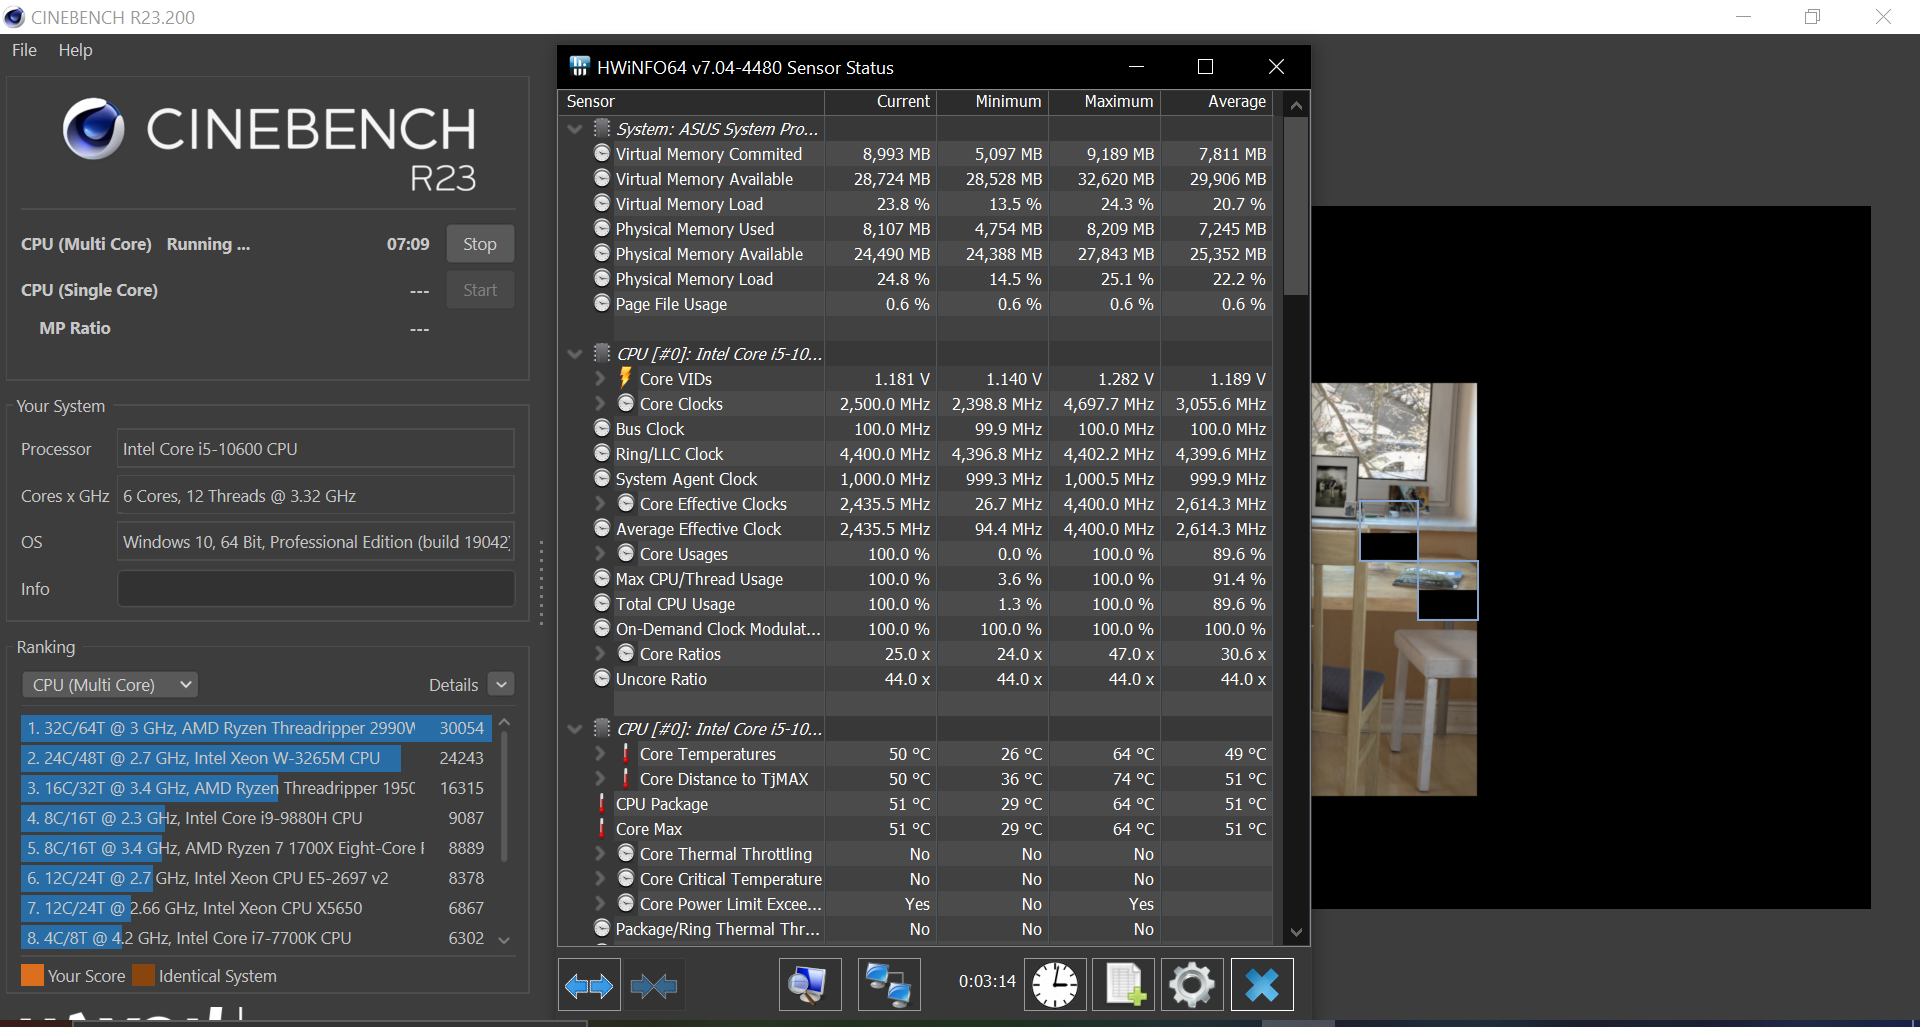Open HWiNFO remote monitor icon
The width and height of the screenshot is (1920, 1027).
809,985
